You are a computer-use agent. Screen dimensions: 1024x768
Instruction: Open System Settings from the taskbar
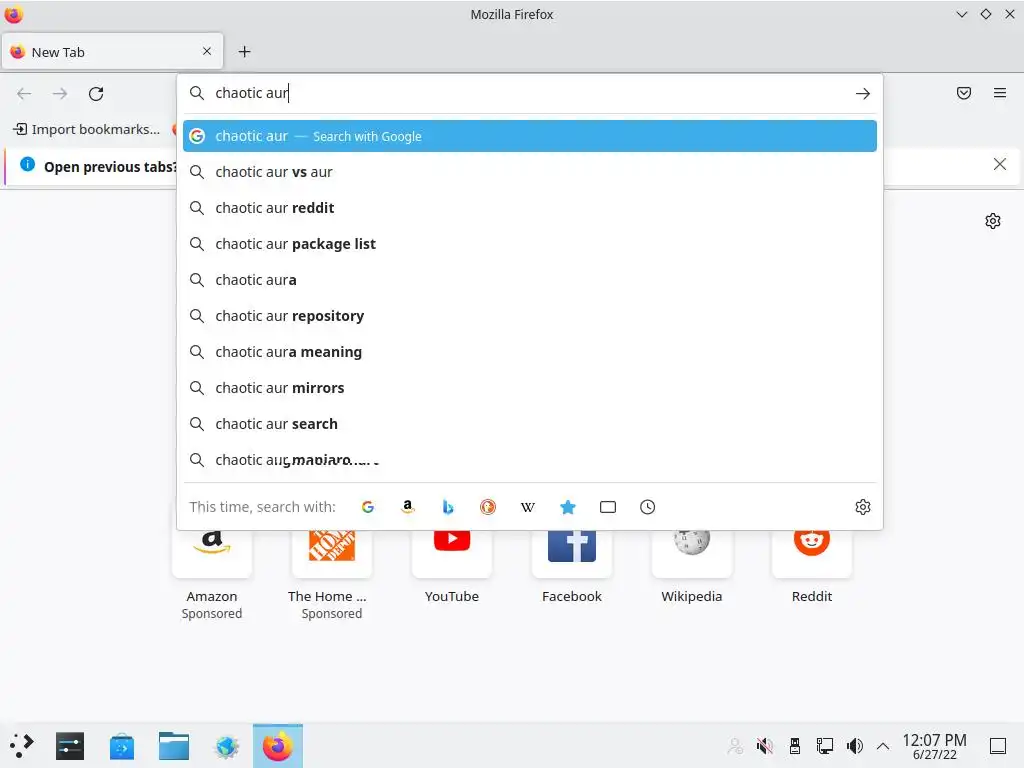coord(70,746)
